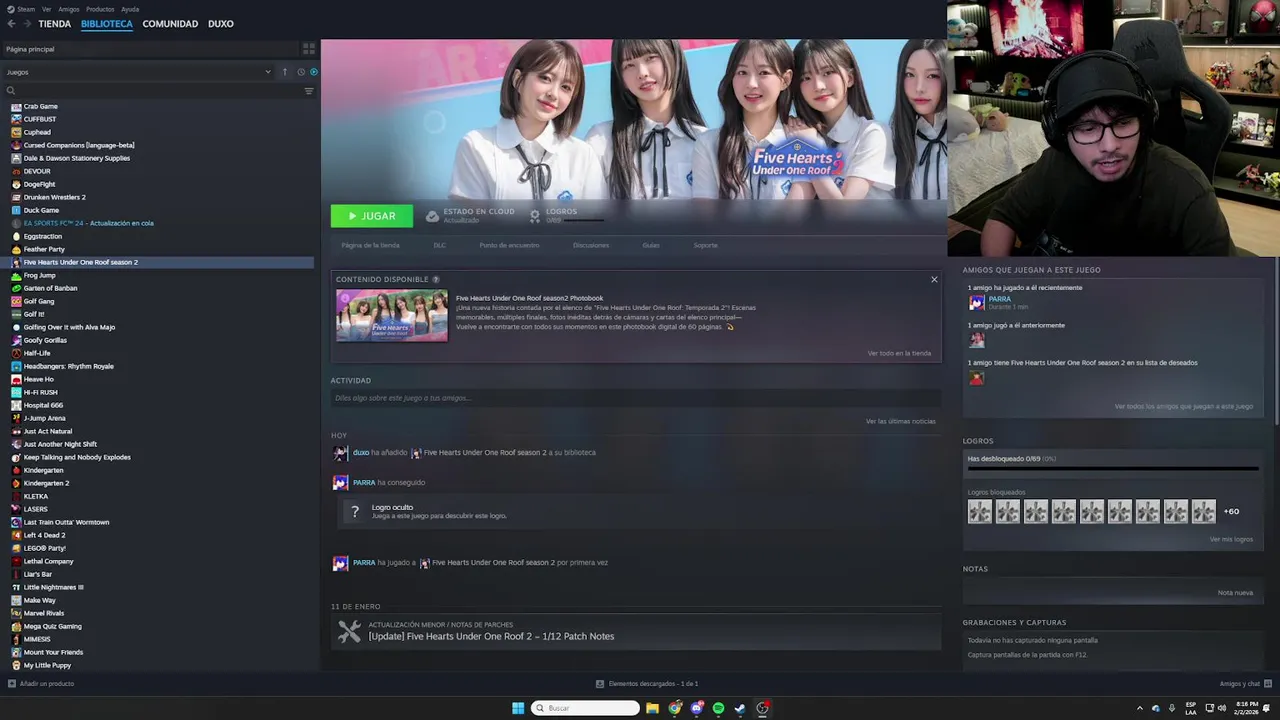1280x720 pixels.
Task: Click Ver todo en la tienda link
Action: 899,353
